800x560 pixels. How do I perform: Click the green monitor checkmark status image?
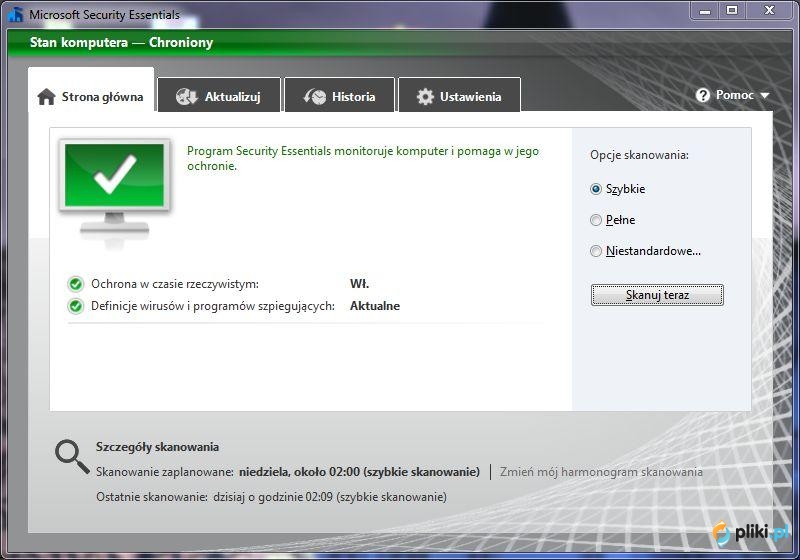tap(115, 189)
